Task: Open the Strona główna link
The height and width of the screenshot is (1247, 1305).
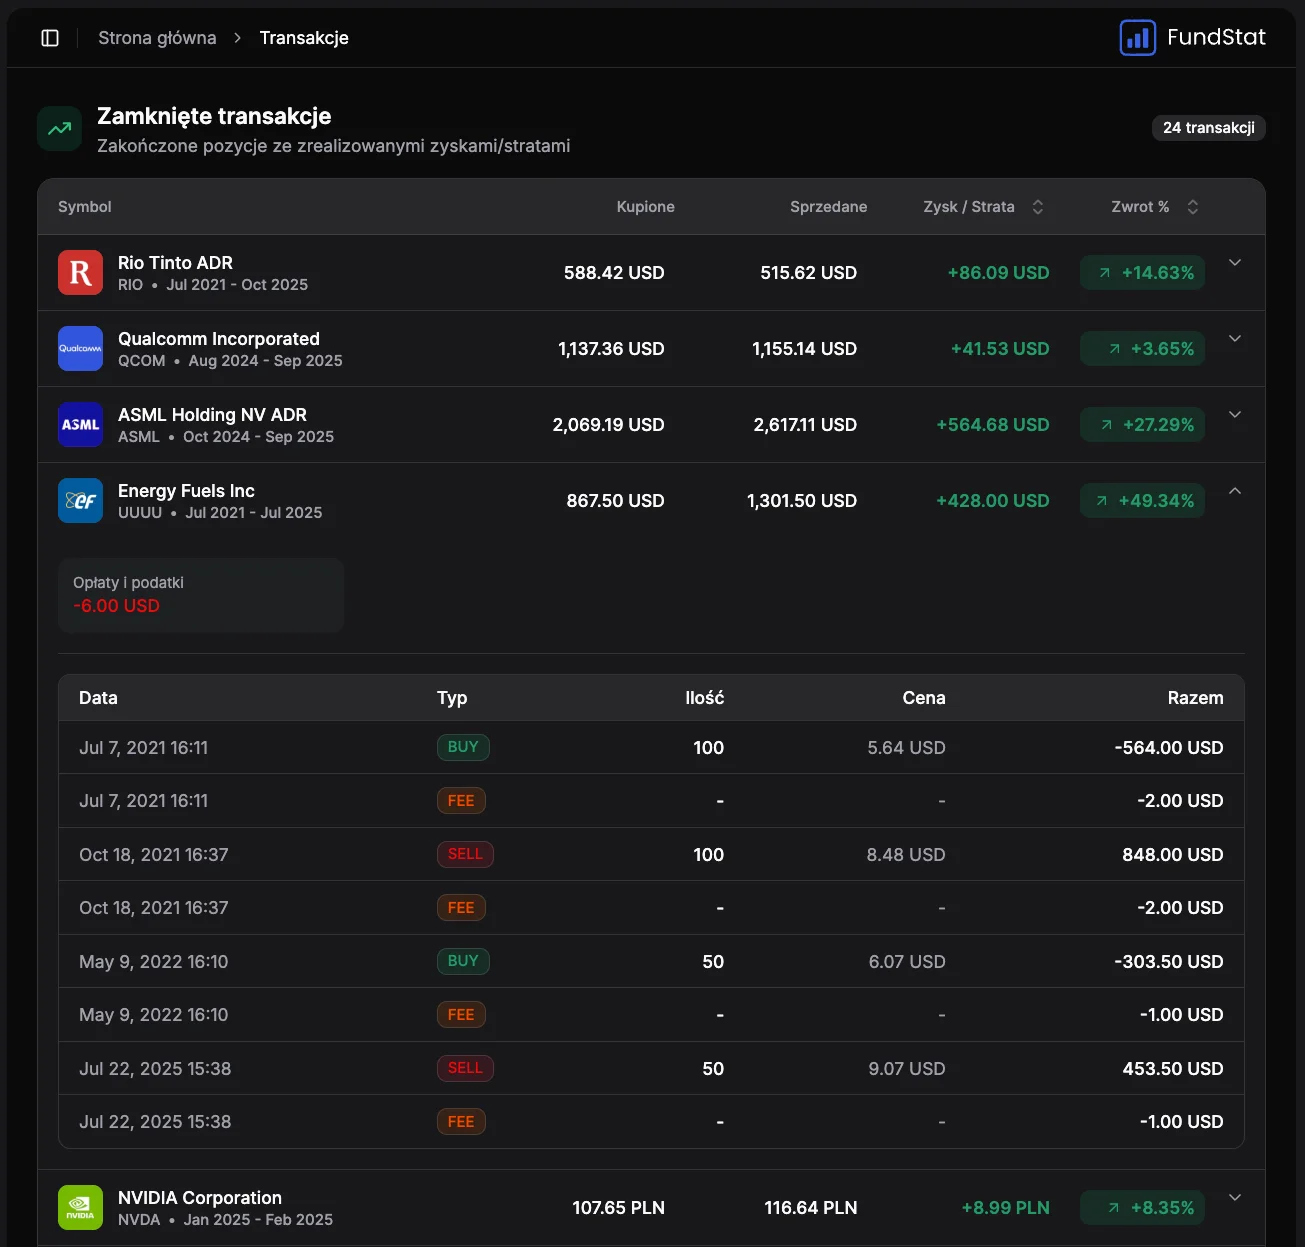Action: pyautogui.click(x=157, y=37)
